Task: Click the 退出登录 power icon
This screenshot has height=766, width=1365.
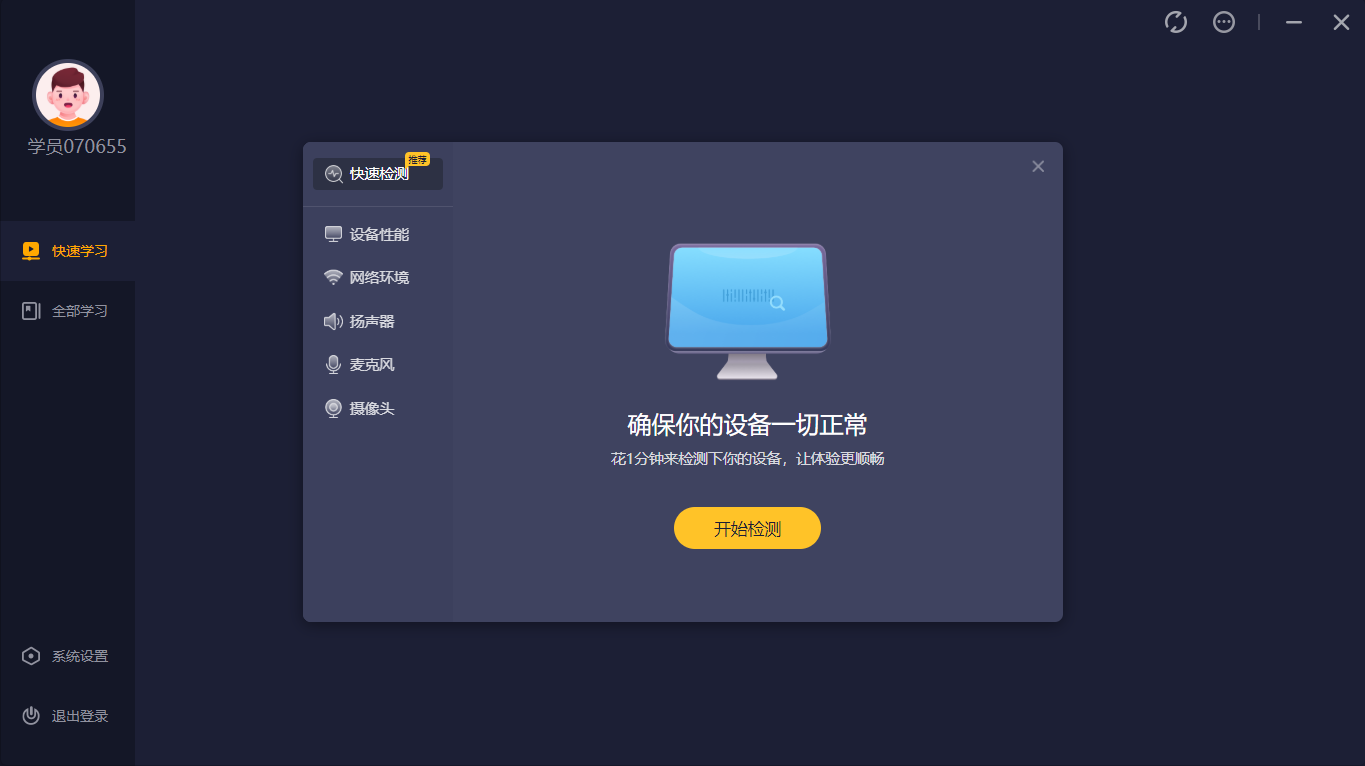Action: pyautogui.click(x=31, y=716)
